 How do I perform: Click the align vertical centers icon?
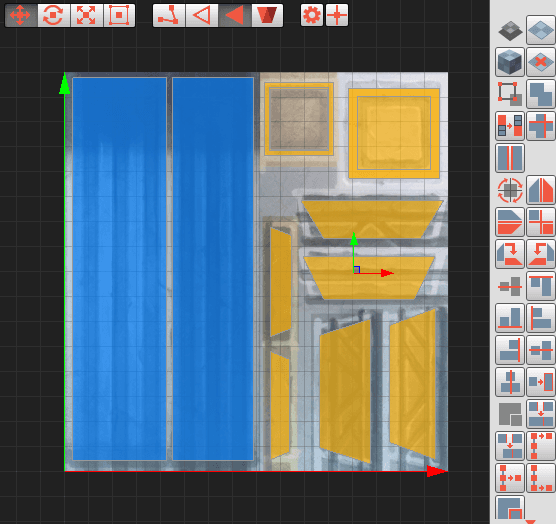pos(510,382)
